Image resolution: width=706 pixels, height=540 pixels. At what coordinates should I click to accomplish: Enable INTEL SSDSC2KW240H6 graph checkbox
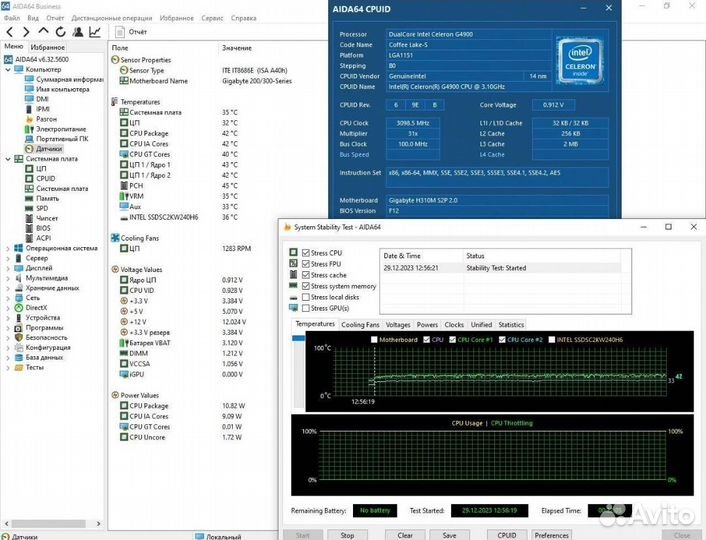(552, 340)
